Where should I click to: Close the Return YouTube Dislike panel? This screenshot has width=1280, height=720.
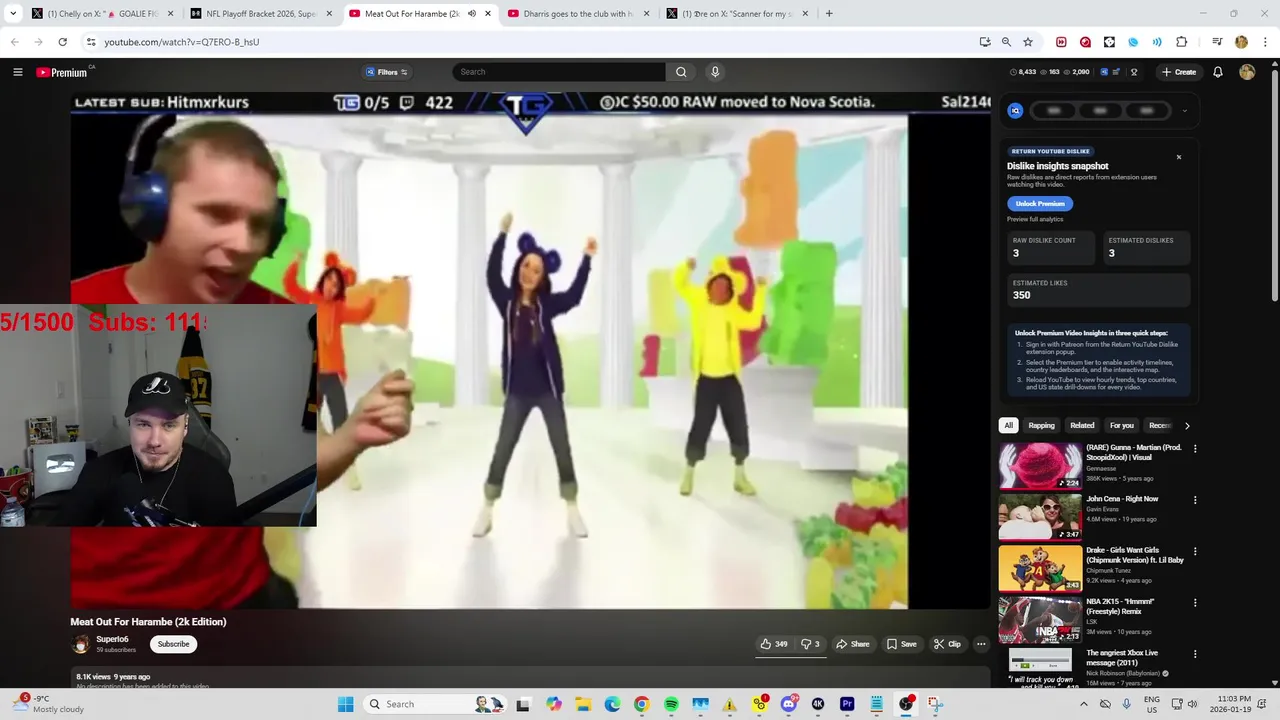point(1178,157)
